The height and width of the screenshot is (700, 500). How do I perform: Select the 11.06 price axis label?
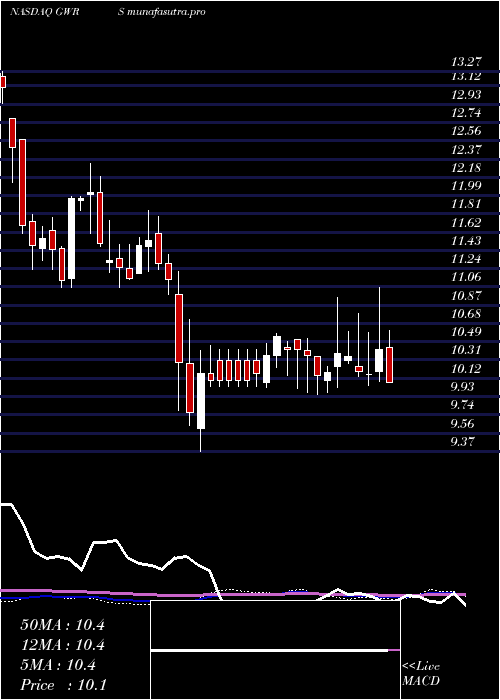pos(466,277)
